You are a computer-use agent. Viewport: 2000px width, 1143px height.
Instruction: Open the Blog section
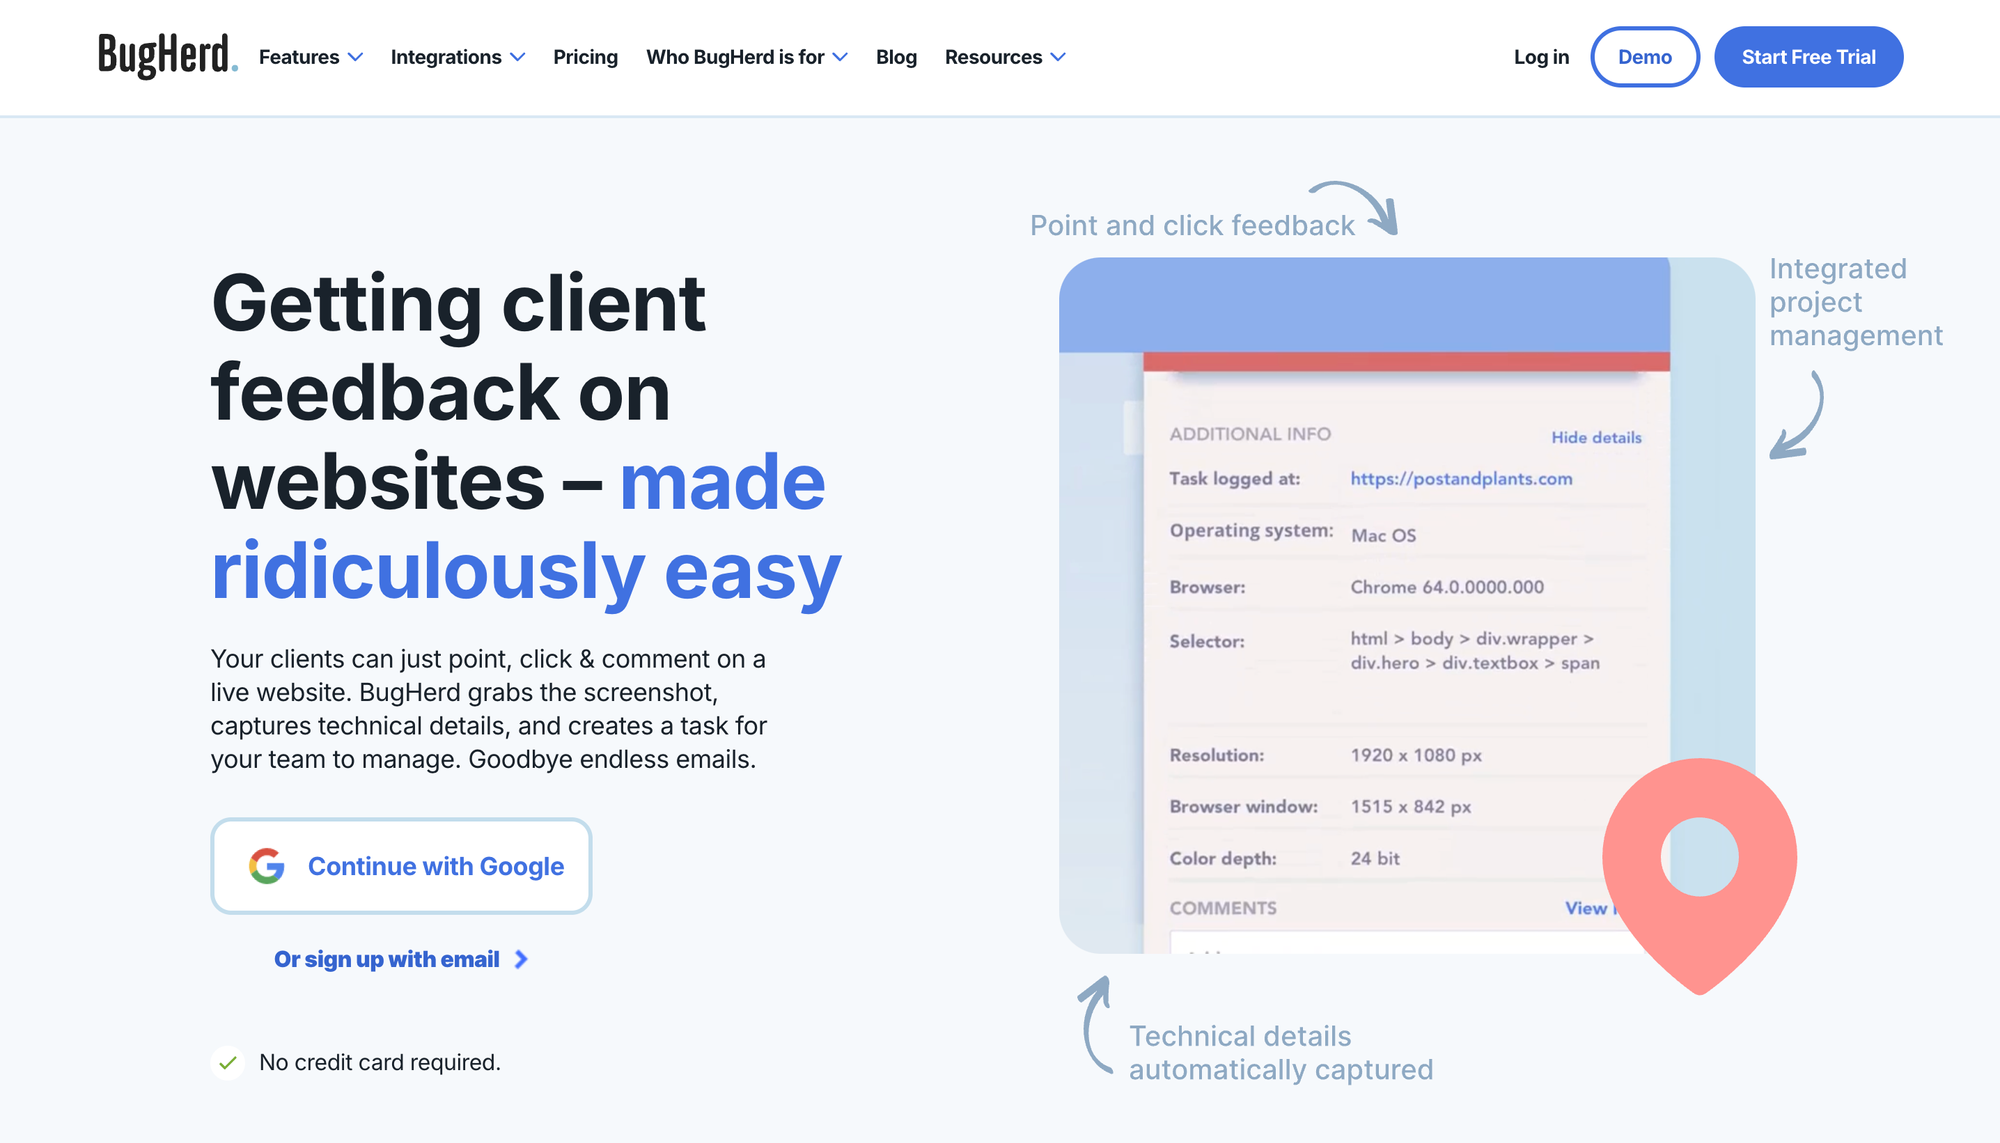pyautogui.click(x=896, y=57)
